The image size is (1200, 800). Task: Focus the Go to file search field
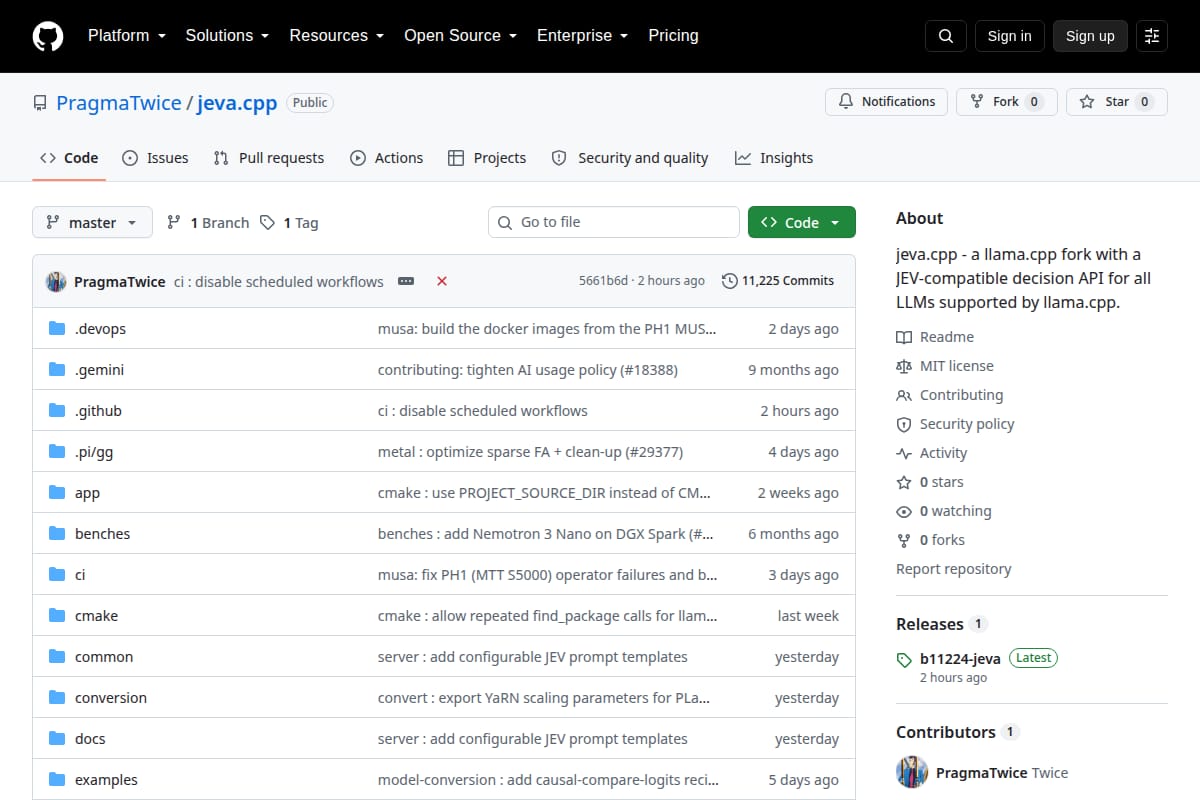614,222
